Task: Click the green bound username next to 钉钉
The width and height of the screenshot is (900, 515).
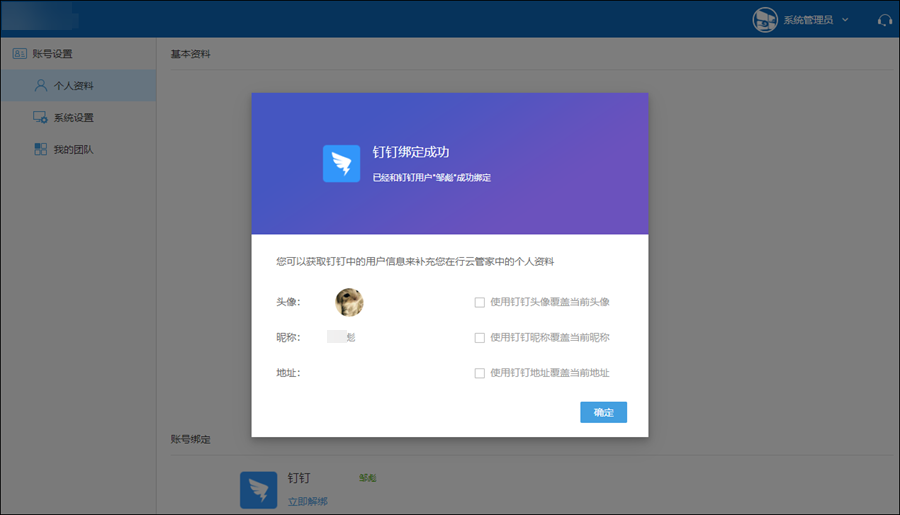Action: (367, 478)
